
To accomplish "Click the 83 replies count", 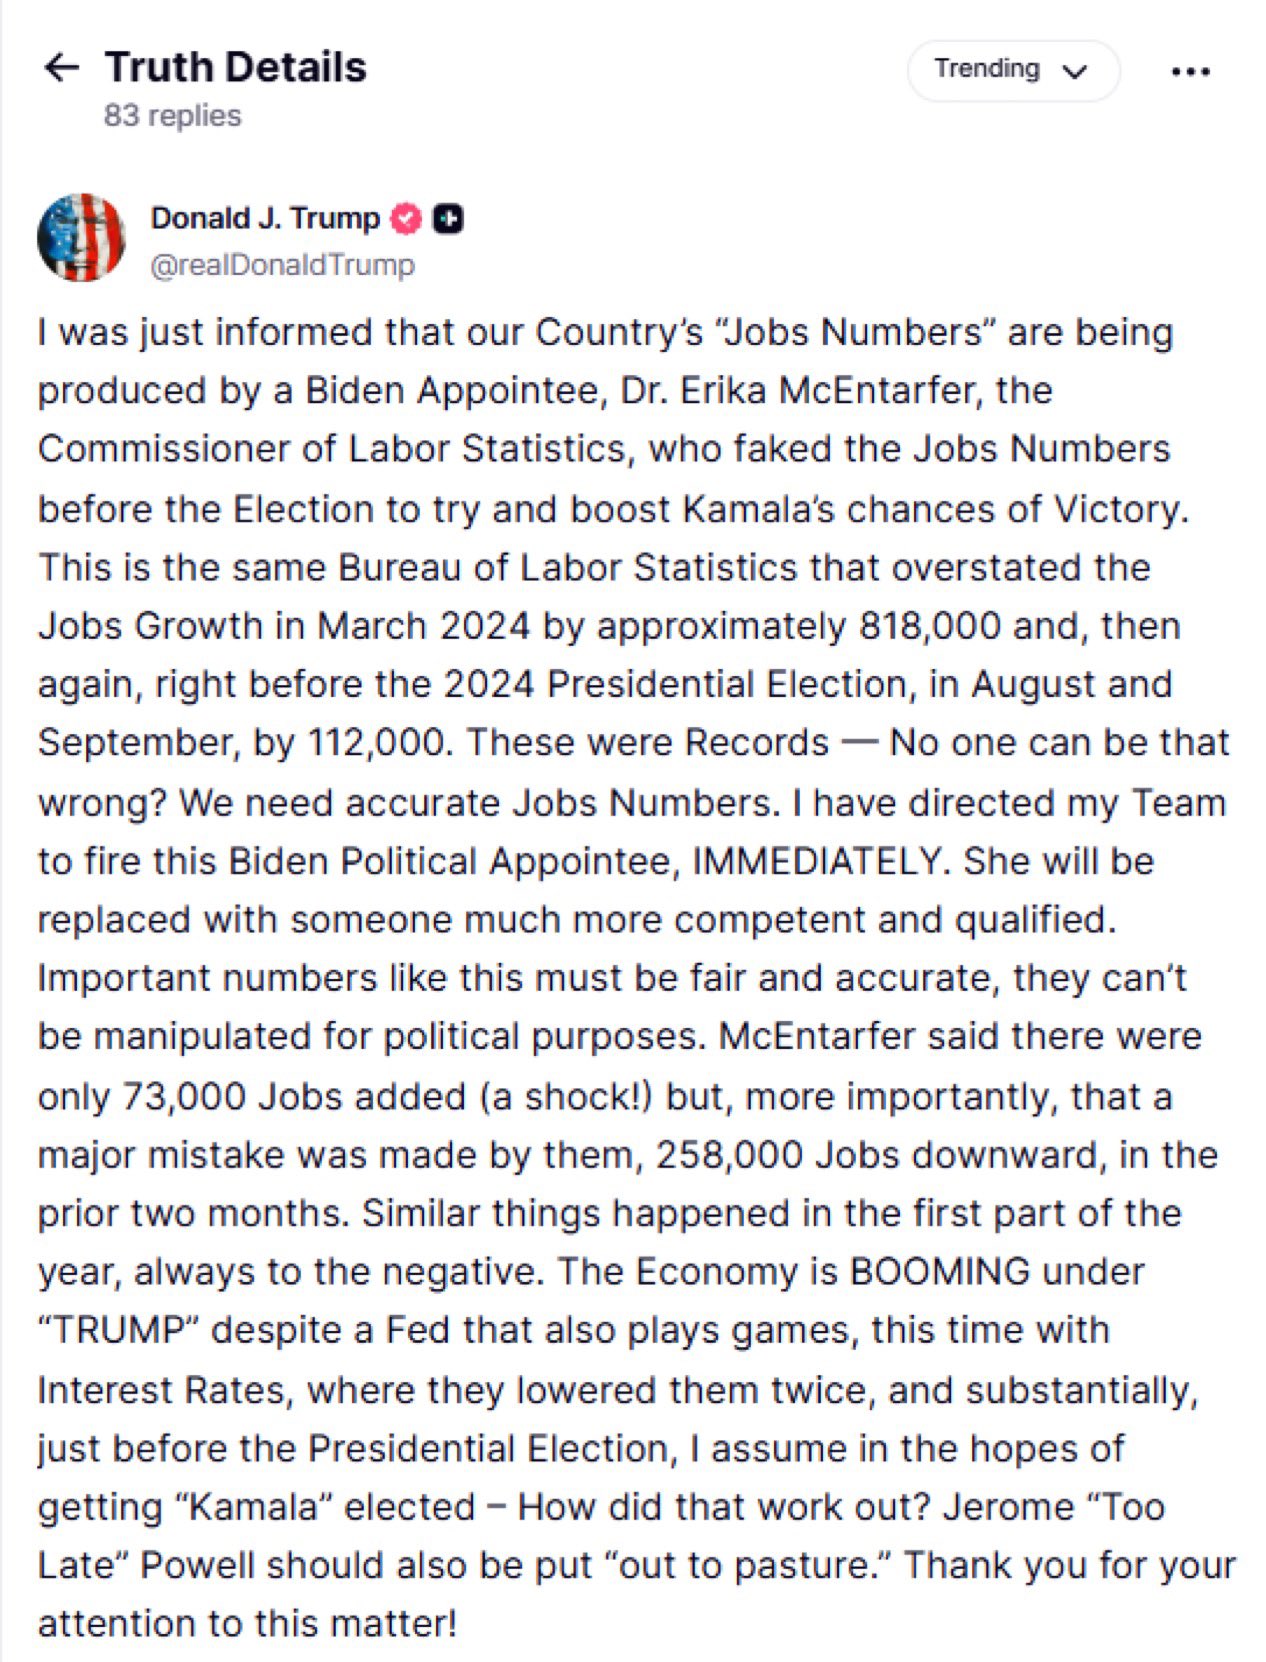I will tap(172, 116).
